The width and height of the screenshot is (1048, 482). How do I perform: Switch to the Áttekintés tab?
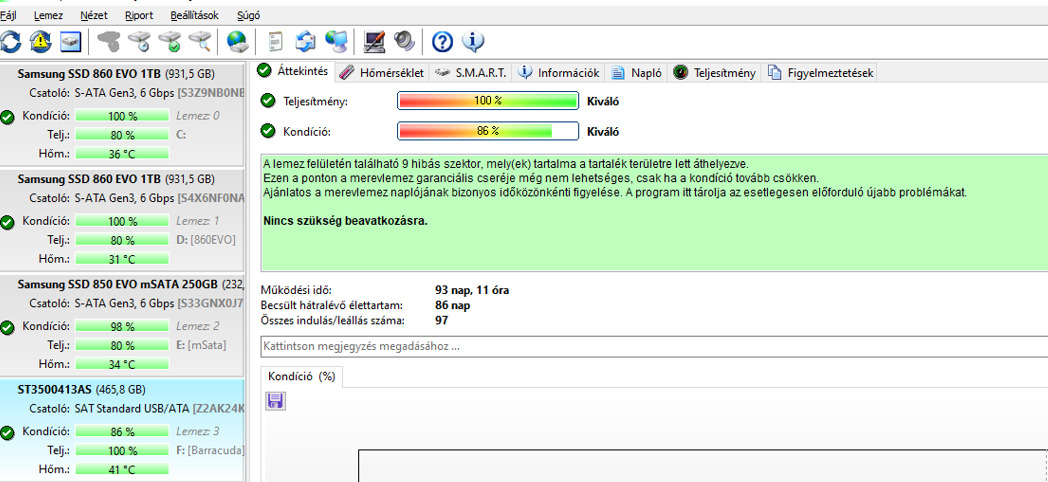[x=293, y=71]
